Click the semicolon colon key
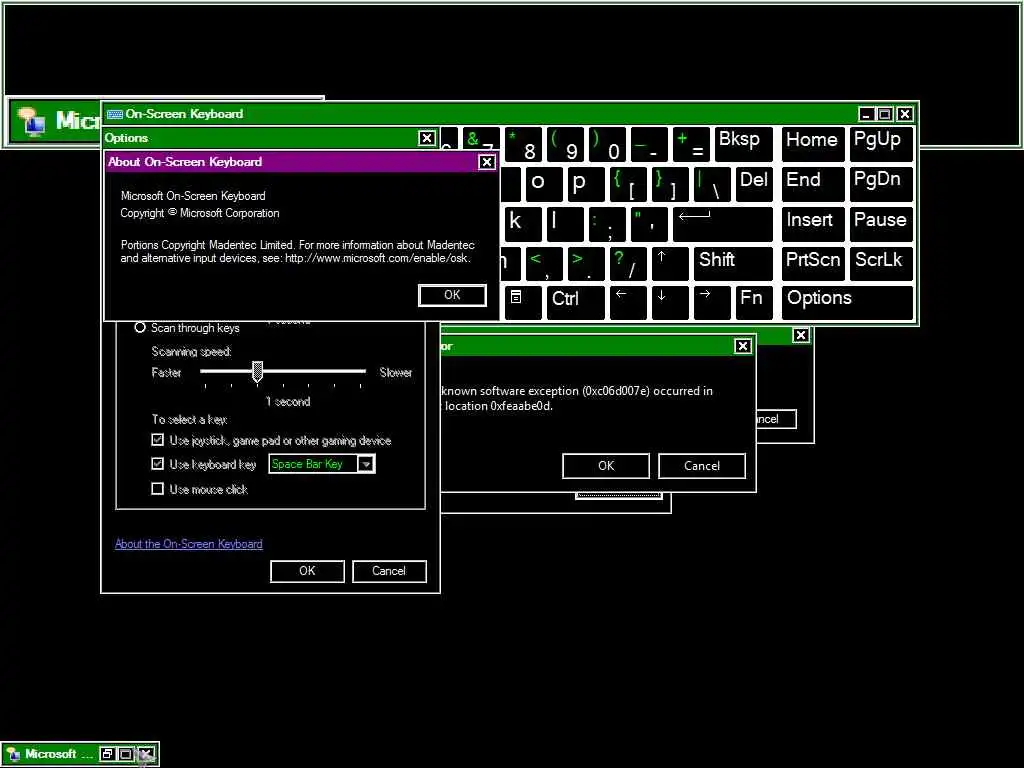1024x768 pixels. (x=607, y=225)
